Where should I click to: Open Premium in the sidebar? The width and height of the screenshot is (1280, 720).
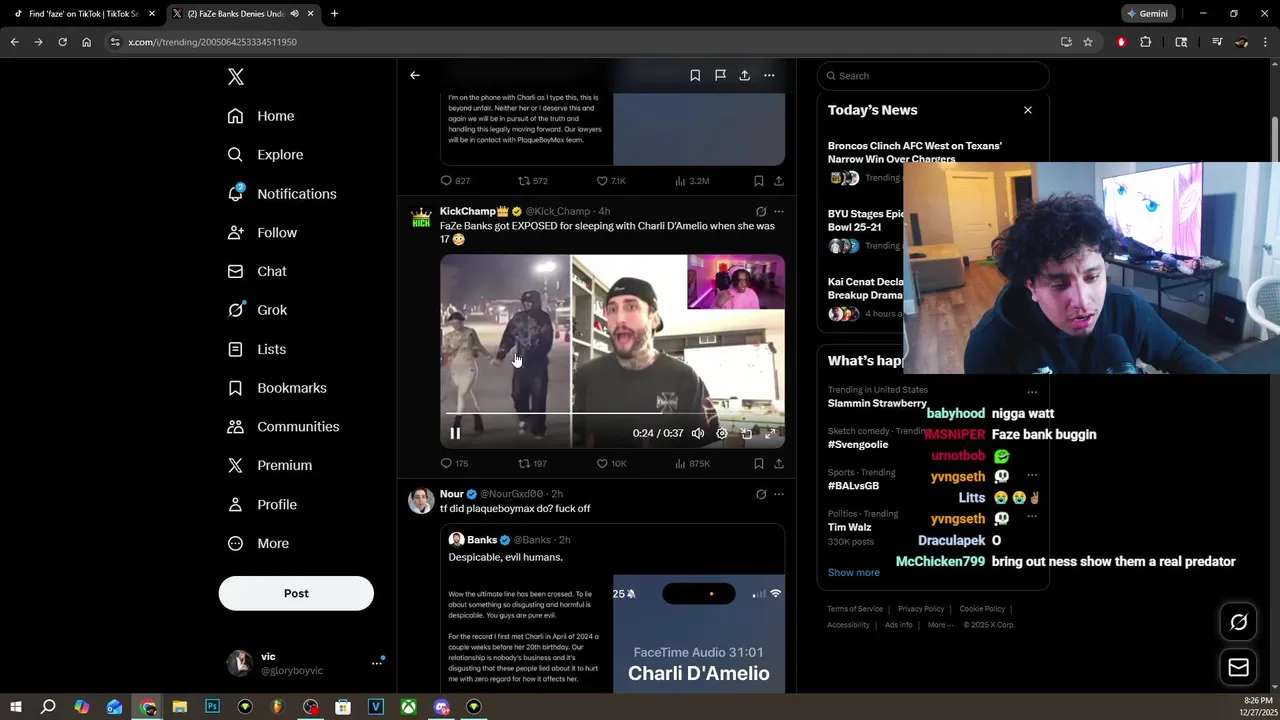click(x=270, y=466)
